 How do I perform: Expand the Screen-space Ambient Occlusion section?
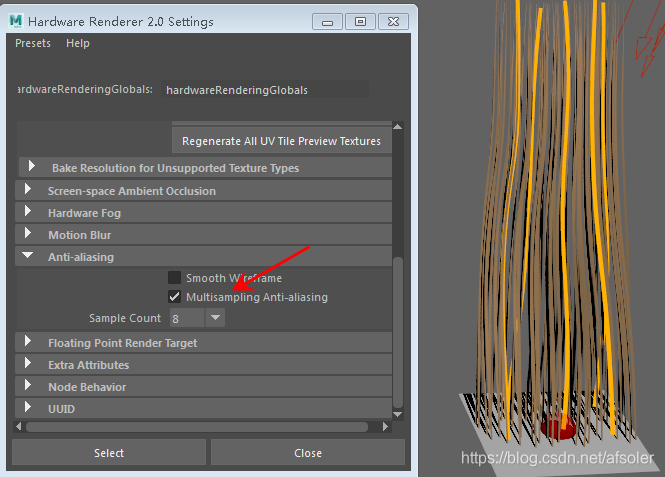[x=204, y=191]
